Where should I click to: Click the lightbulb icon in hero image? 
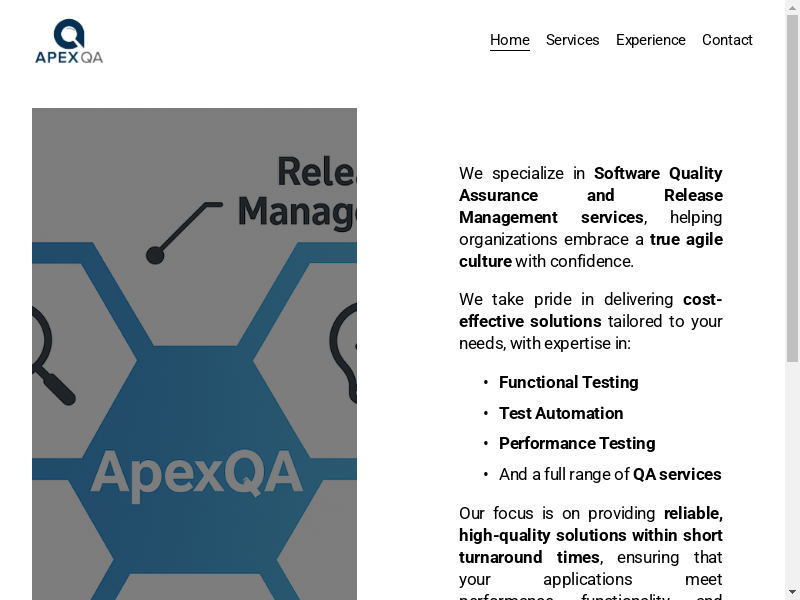(345, 350)
